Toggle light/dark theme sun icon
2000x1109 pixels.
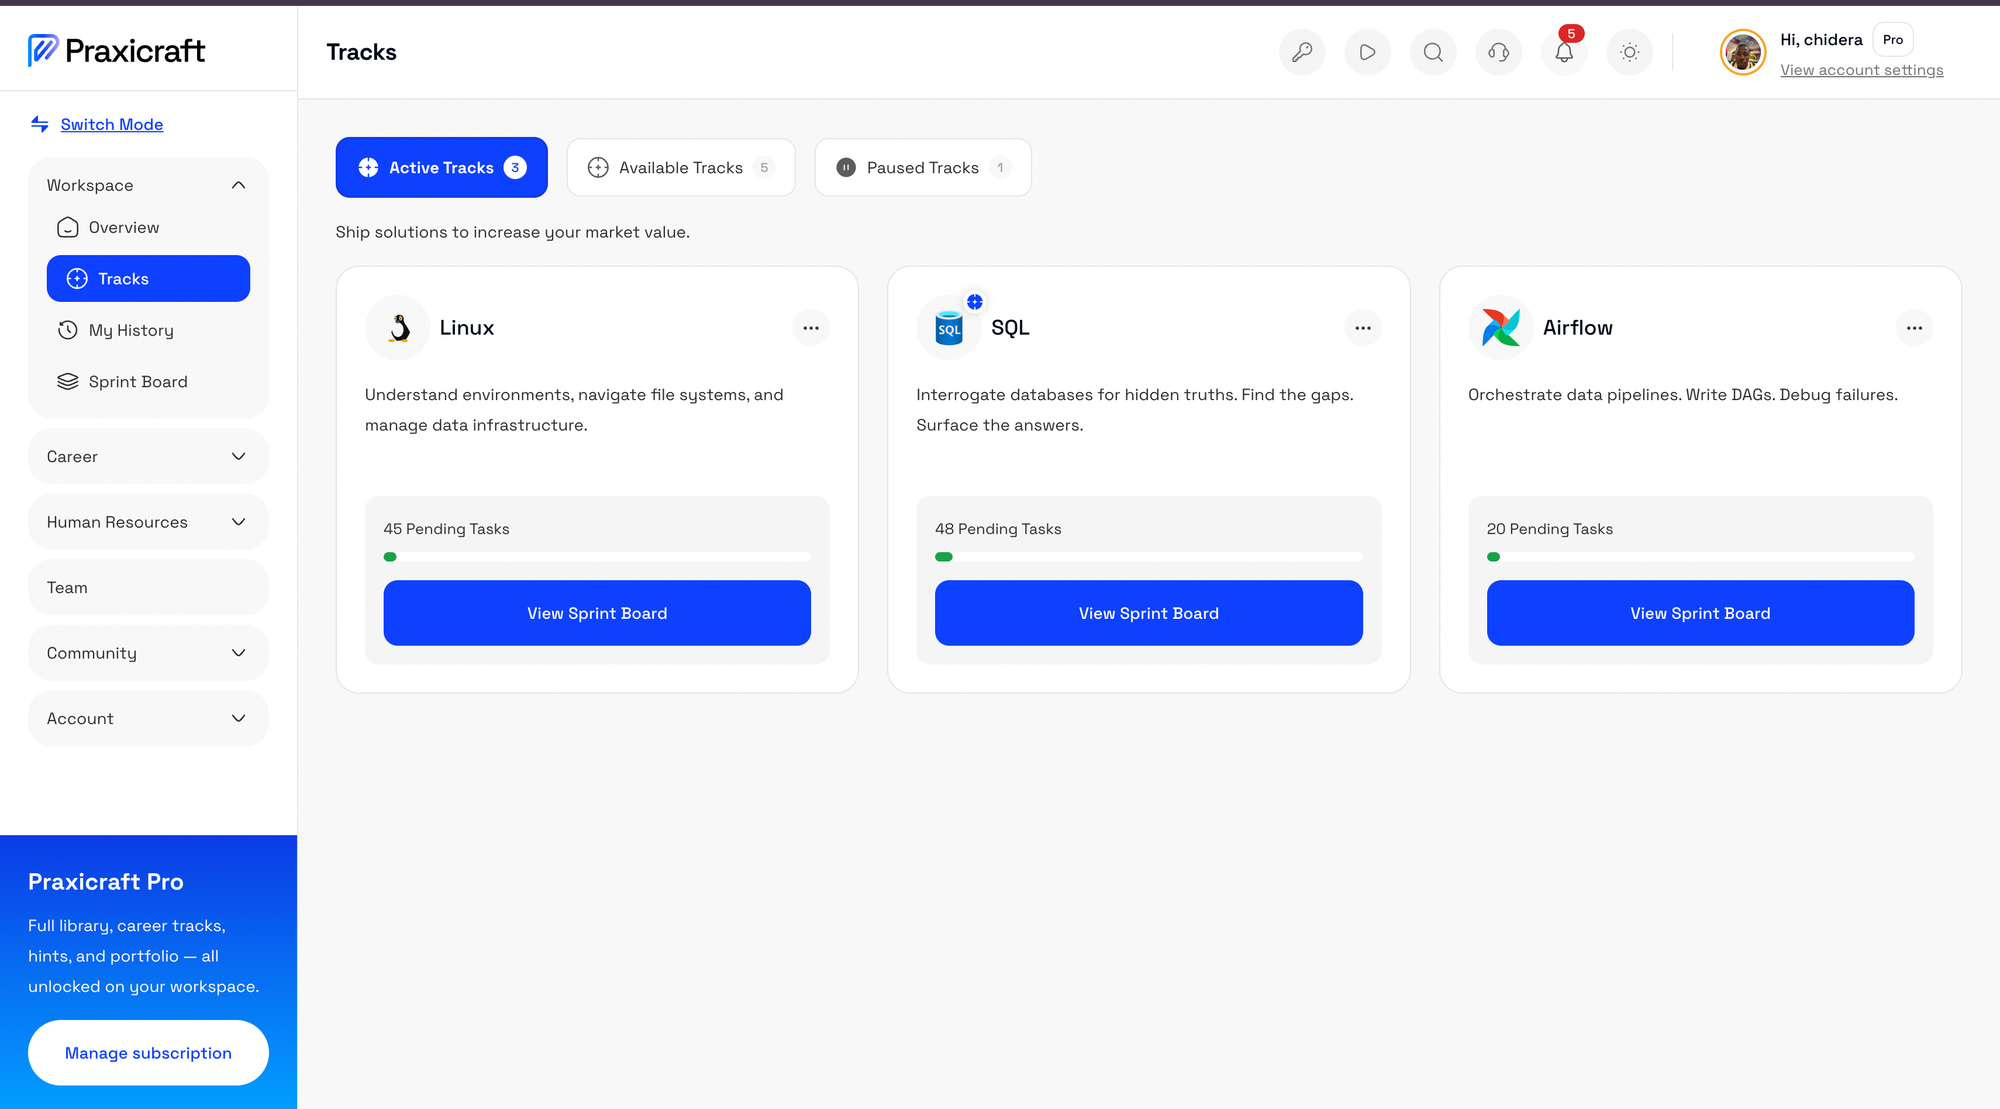(1630, 52)
